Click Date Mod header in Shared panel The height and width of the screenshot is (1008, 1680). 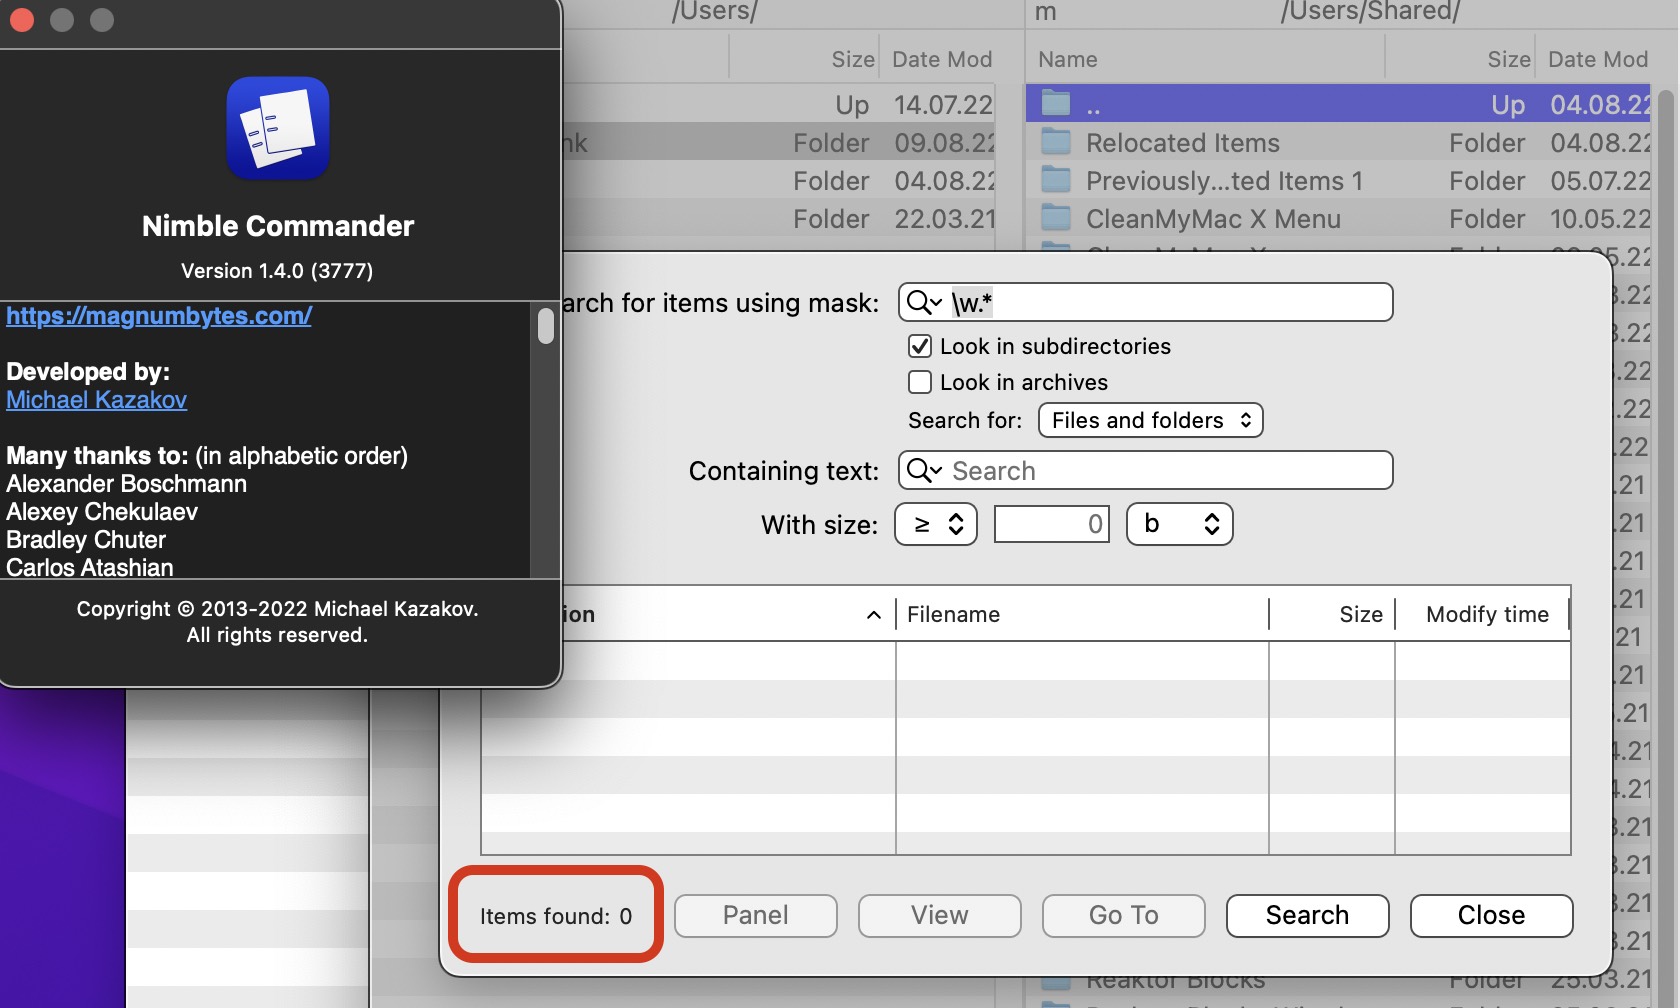pyautogui.click(x=1598, y=59)
